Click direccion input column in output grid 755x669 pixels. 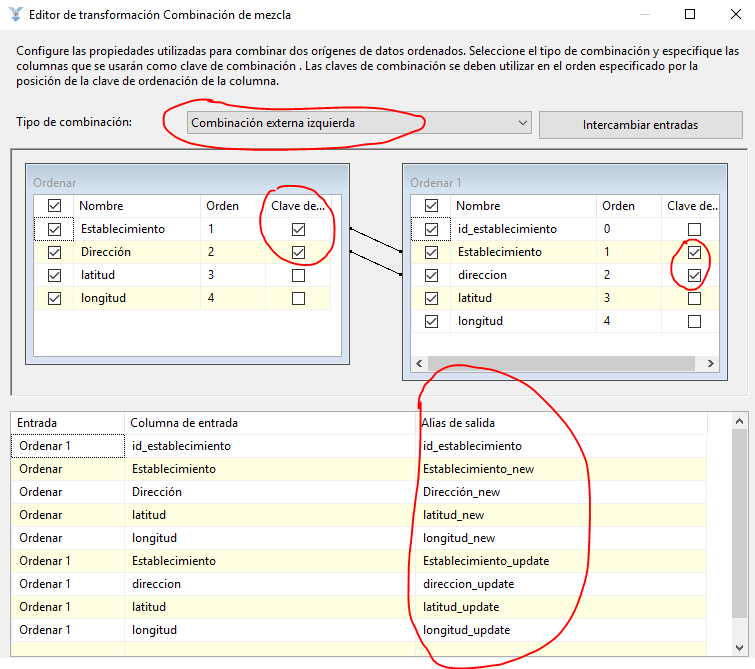[x=270, y=584]
